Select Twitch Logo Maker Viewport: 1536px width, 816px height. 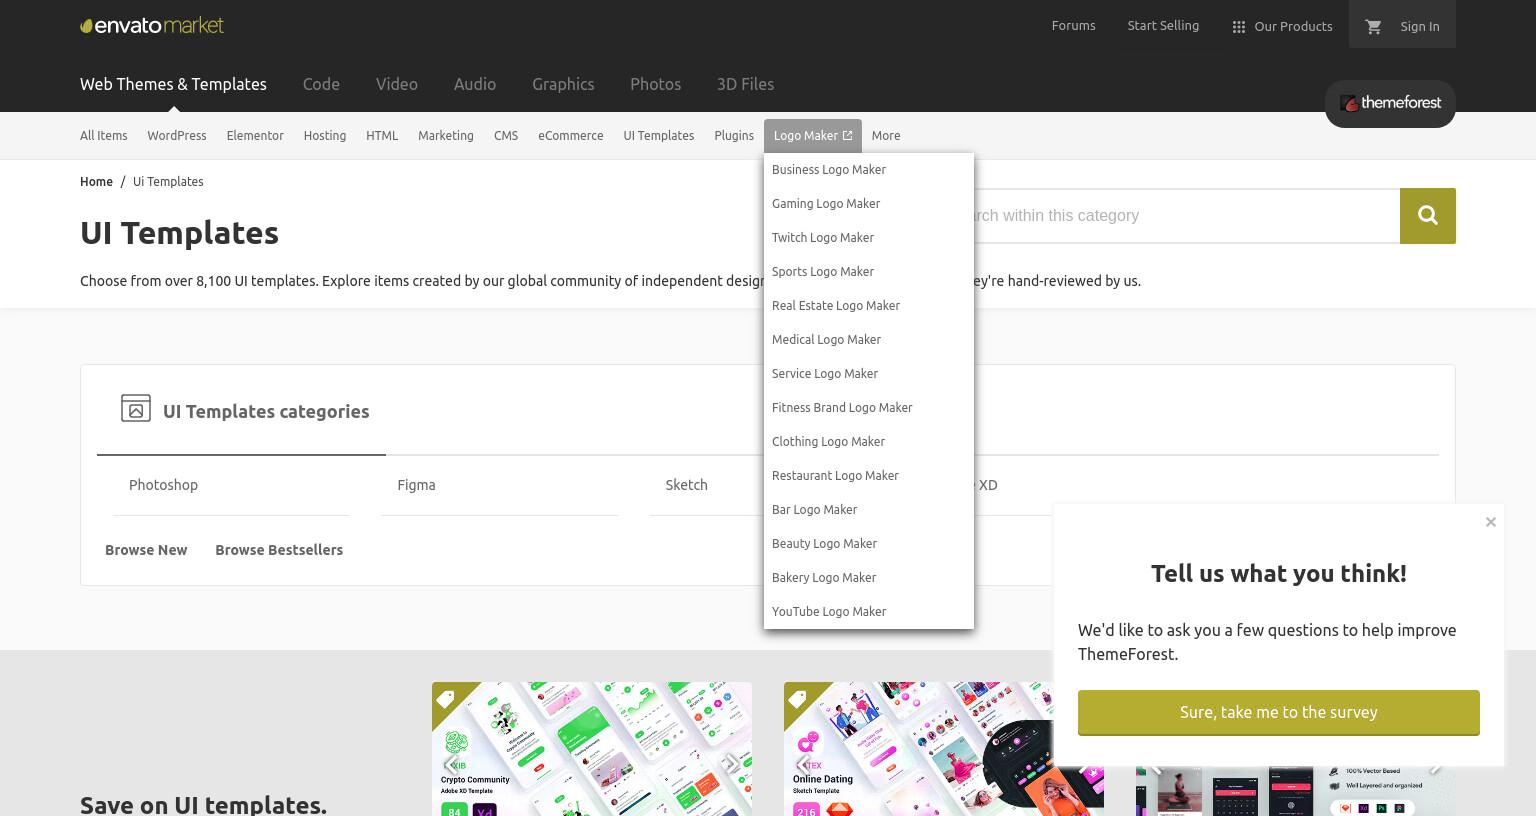(869, 238)
